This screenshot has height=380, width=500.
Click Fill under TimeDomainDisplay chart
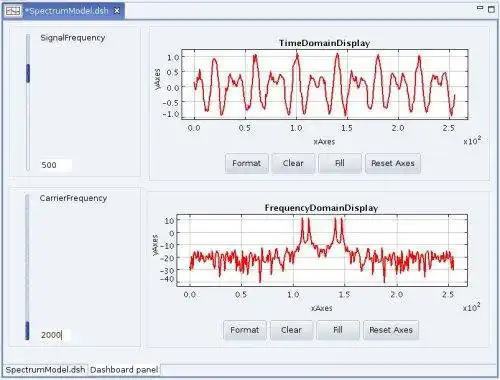(x=340, y=163)
